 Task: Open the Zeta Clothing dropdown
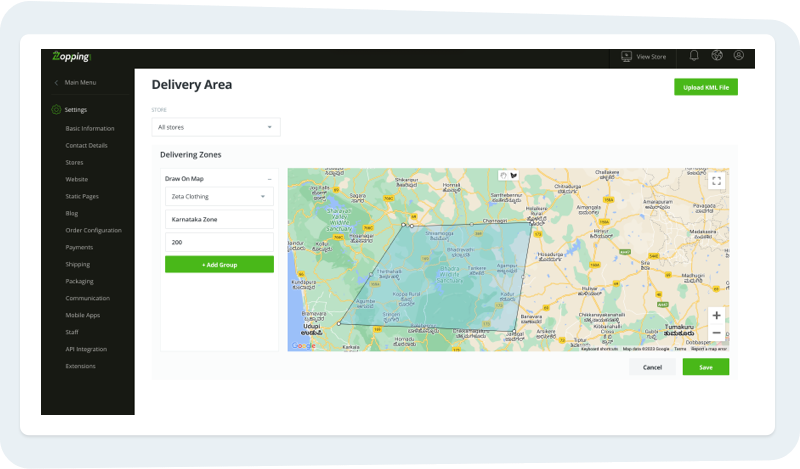coord(219,196)
